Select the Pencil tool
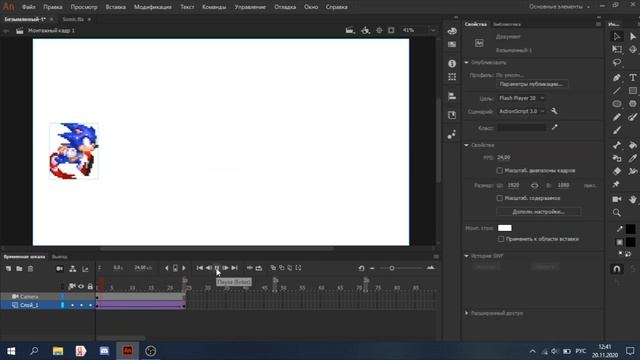Image resolution: width=640 pixels, height=360 pixels. click(617, 117)
